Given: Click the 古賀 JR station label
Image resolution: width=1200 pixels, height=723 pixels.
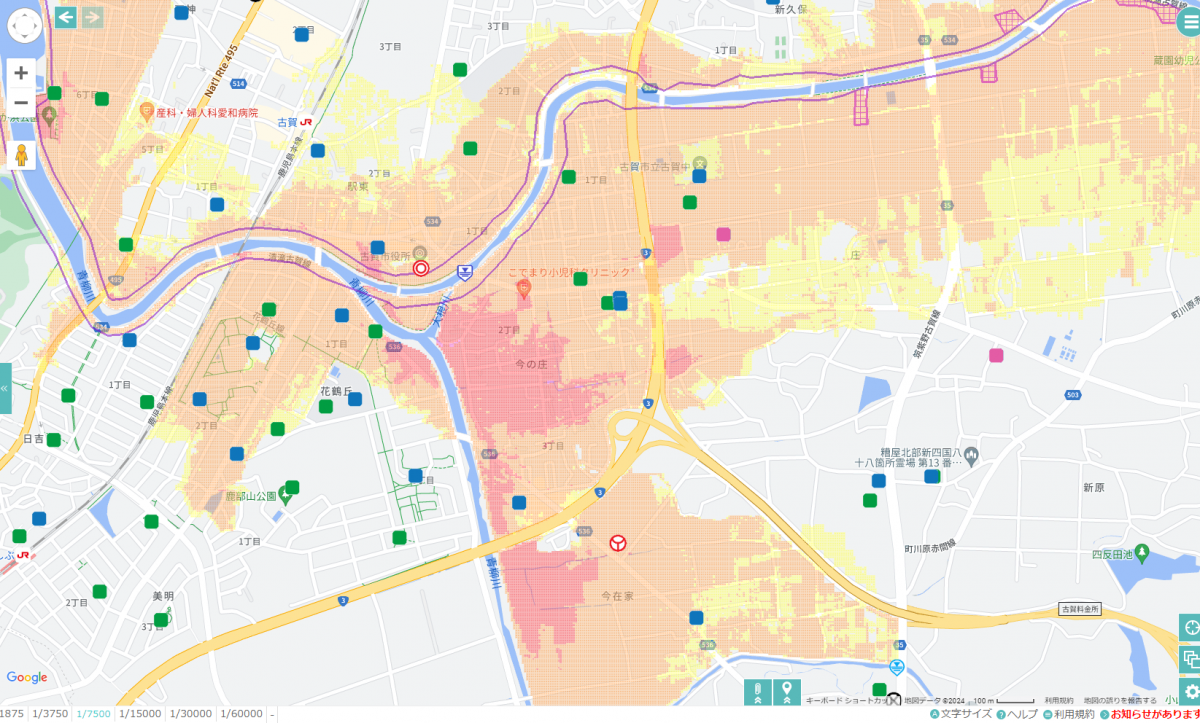Looking at the screenshot, I should (295, 122).
